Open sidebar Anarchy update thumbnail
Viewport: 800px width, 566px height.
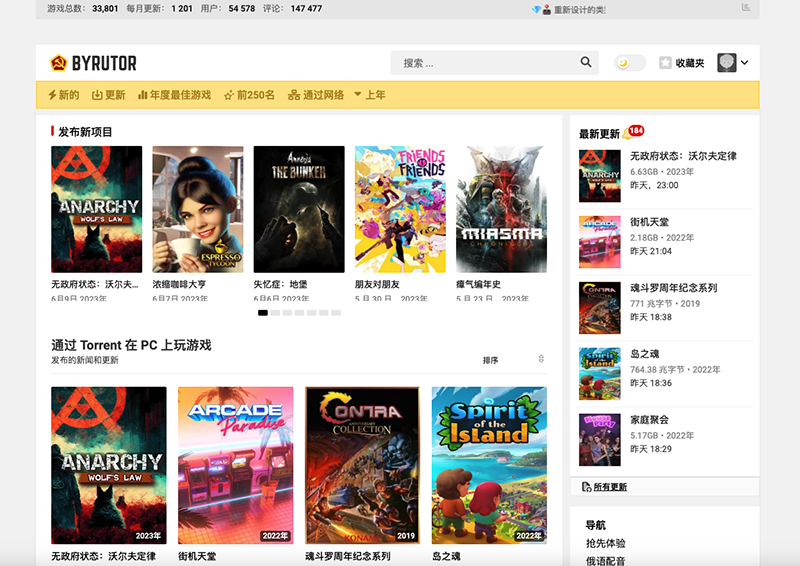click(x=600, y=176)
